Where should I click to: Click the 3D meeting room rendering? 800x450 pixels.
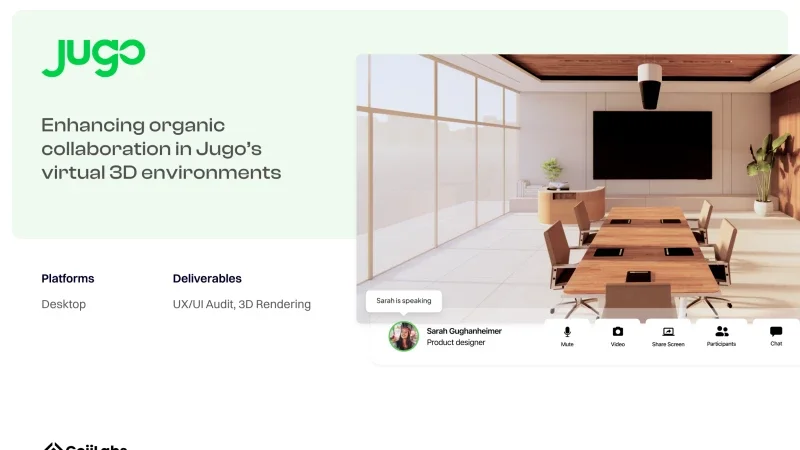click(578, 188)
